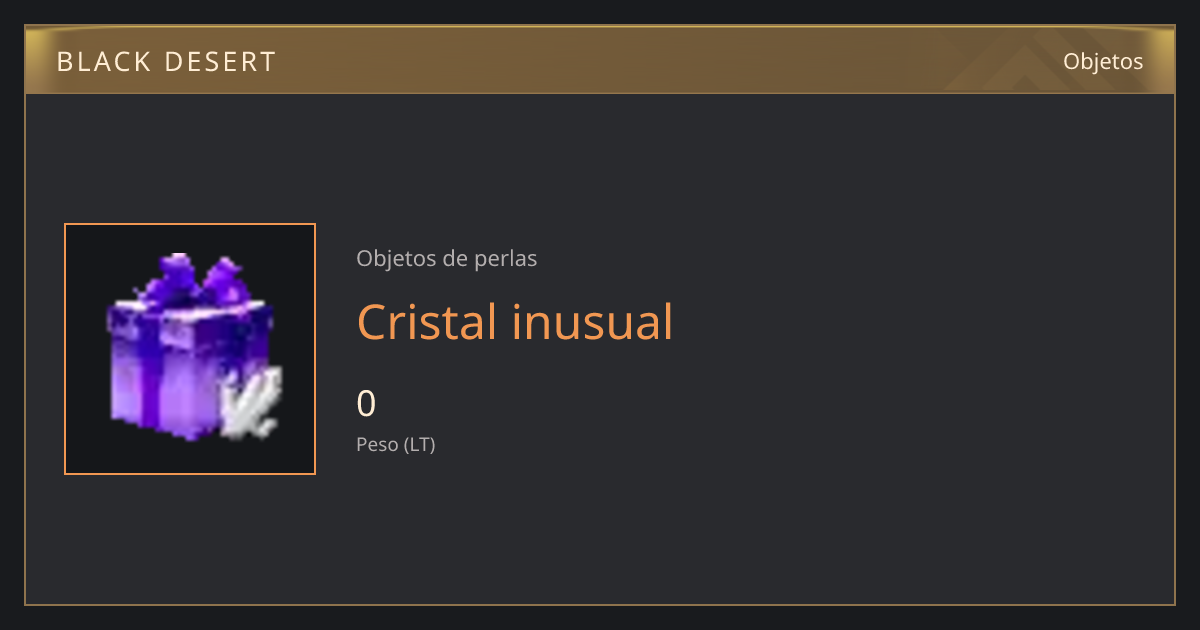1200x630 pixels.
Task: Click the purple gift box item icon
Action: point(190,348)
